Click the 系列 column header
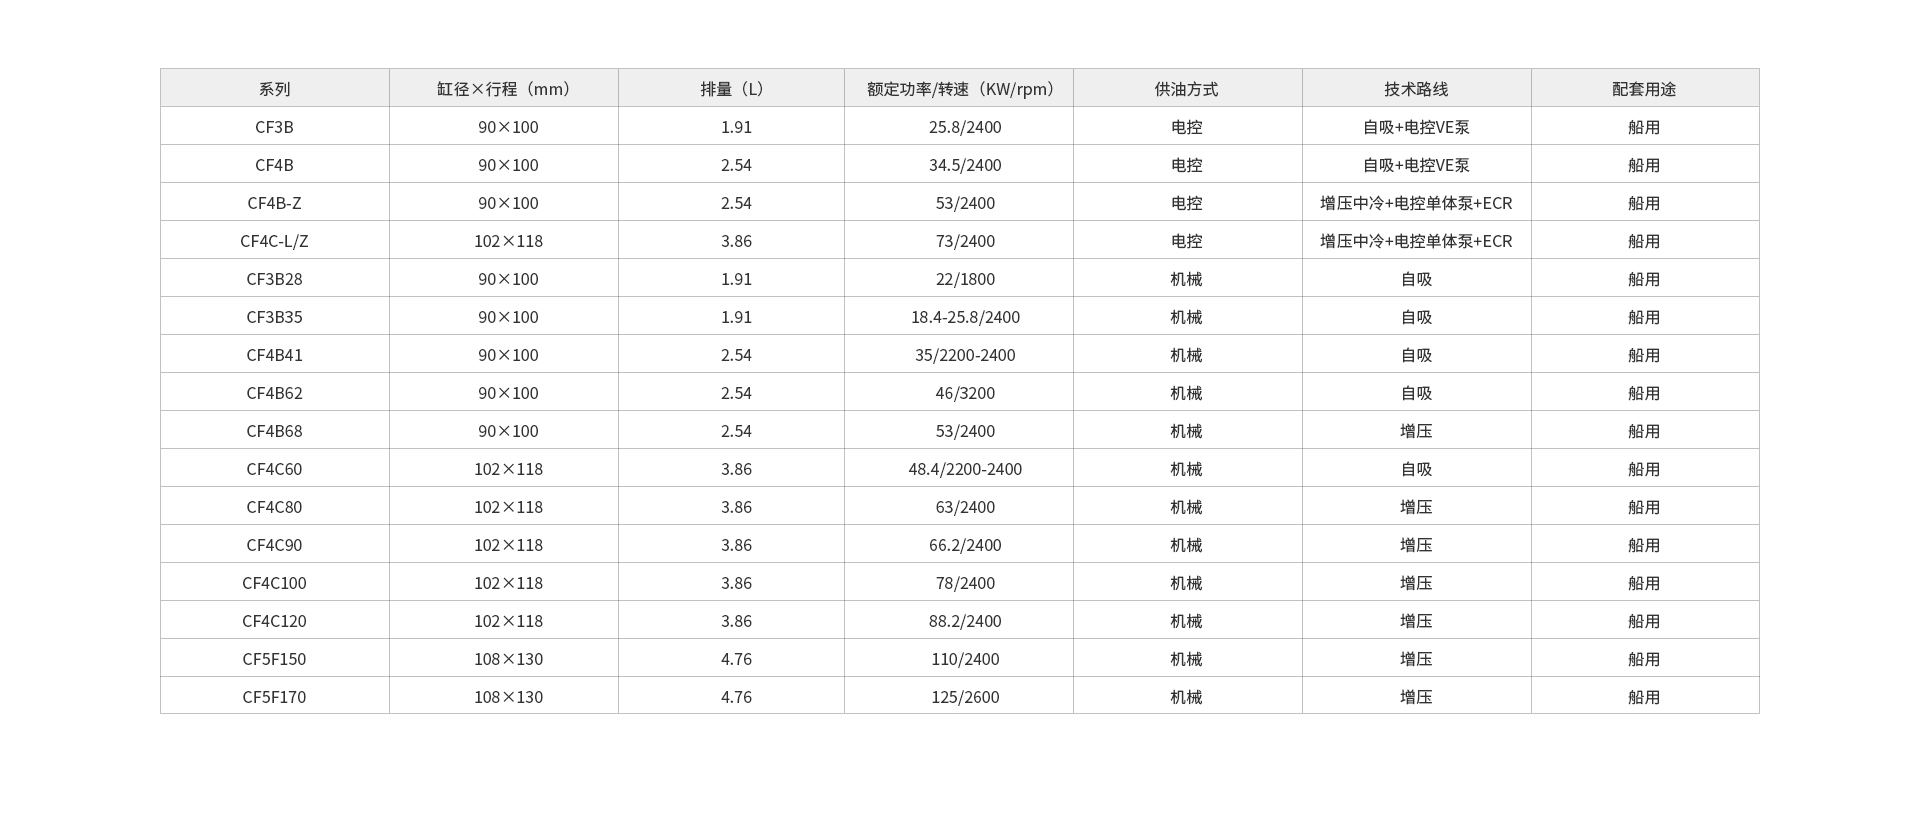 click(274, 89)
